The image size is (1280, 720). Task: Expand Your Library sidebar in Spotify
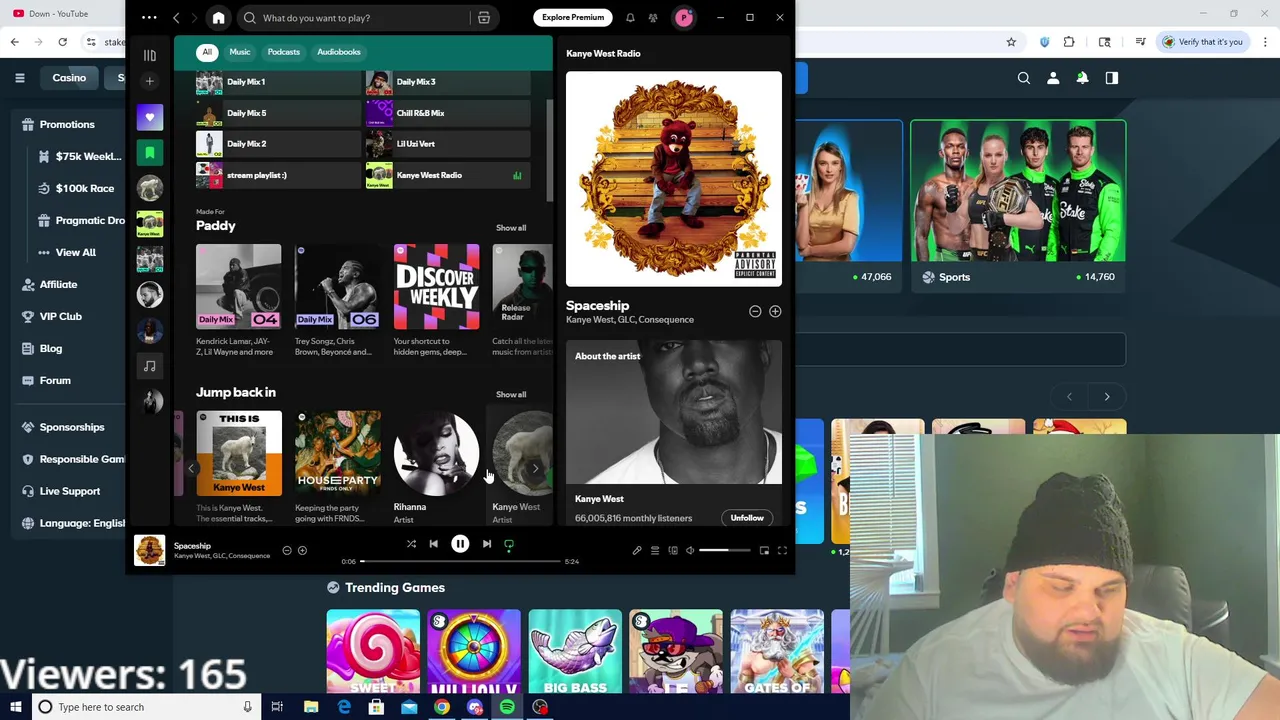pos(150,55)
